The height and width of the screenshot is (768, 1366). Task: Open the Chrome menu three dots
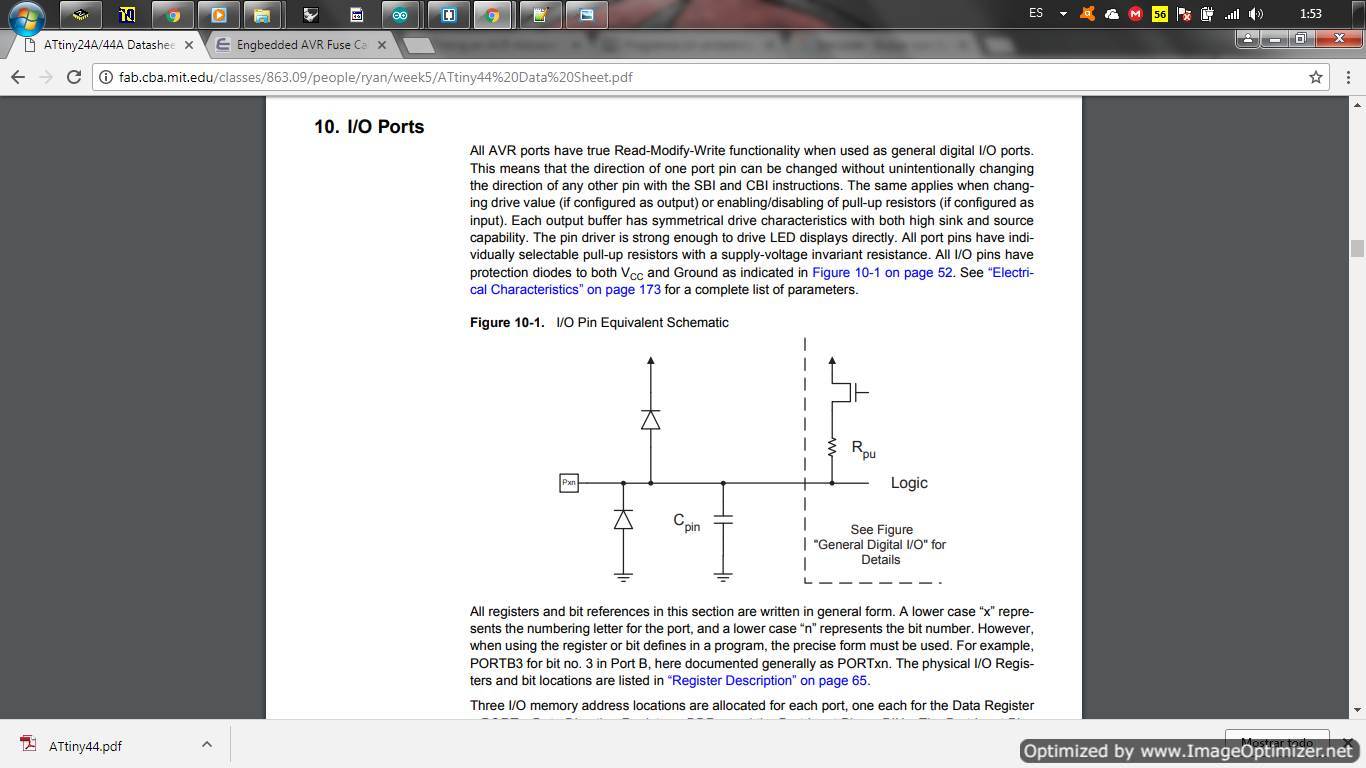pos(1348,77)
